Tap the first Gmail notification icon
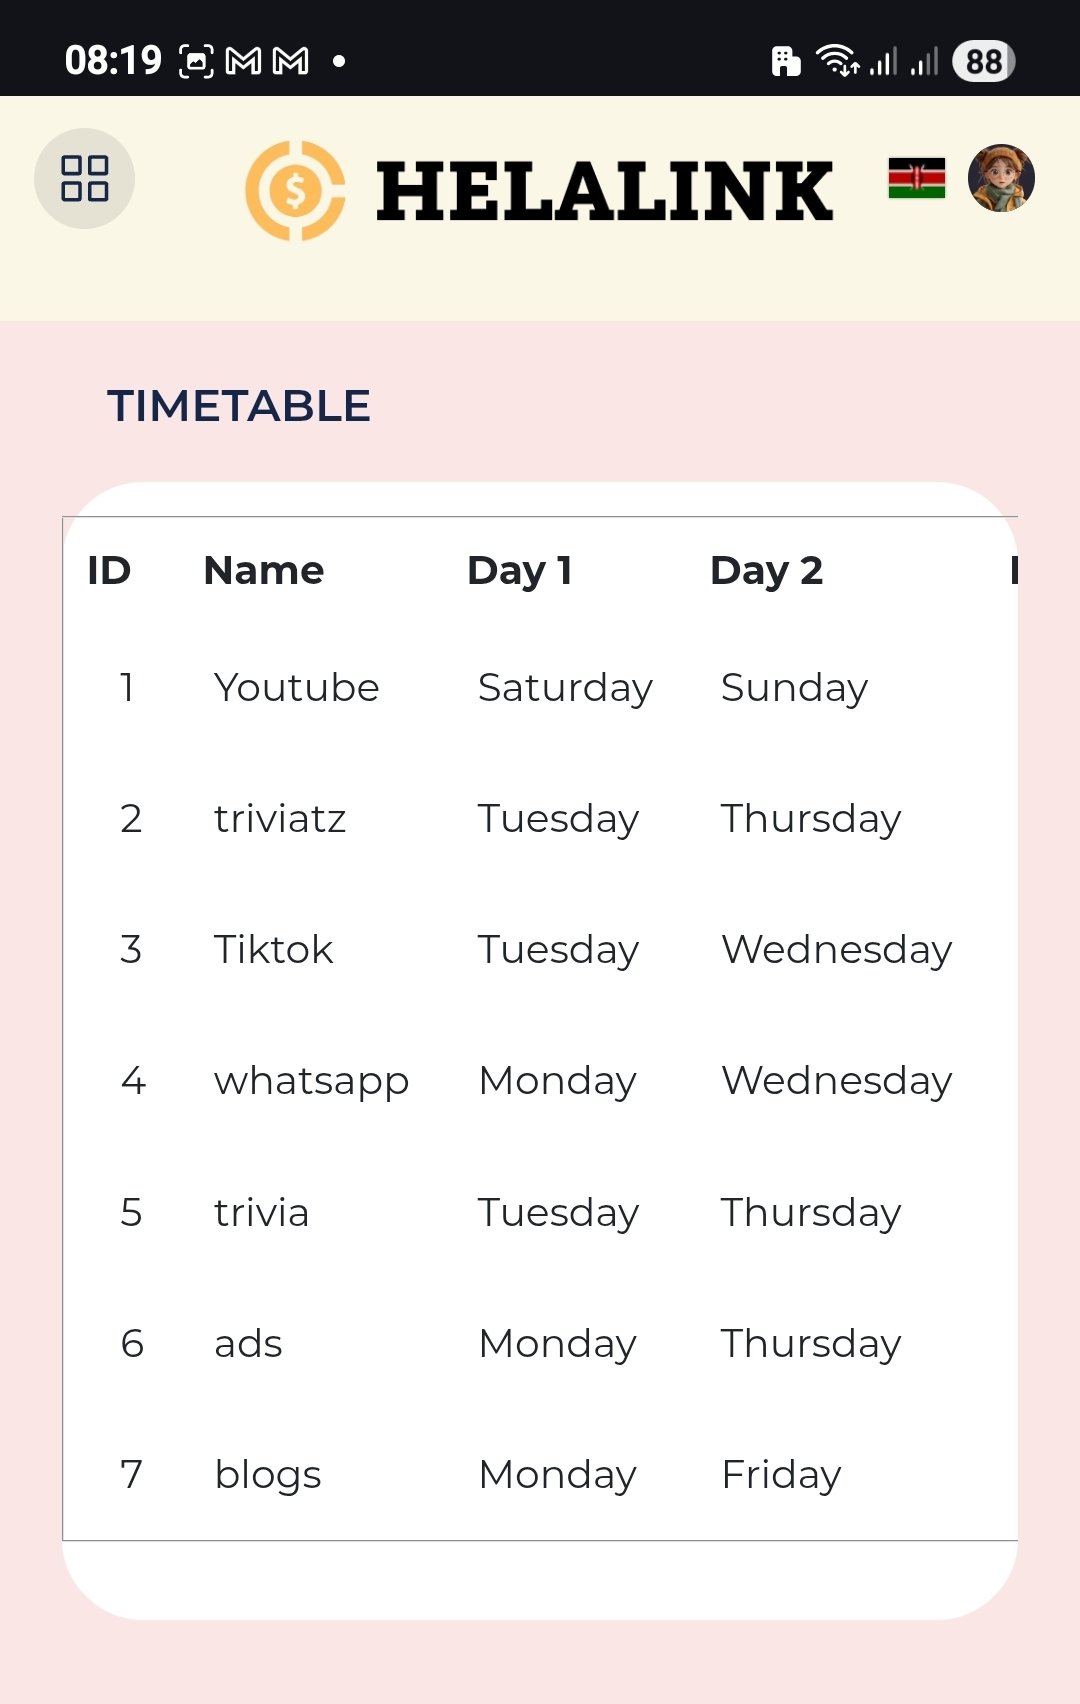 244,61
